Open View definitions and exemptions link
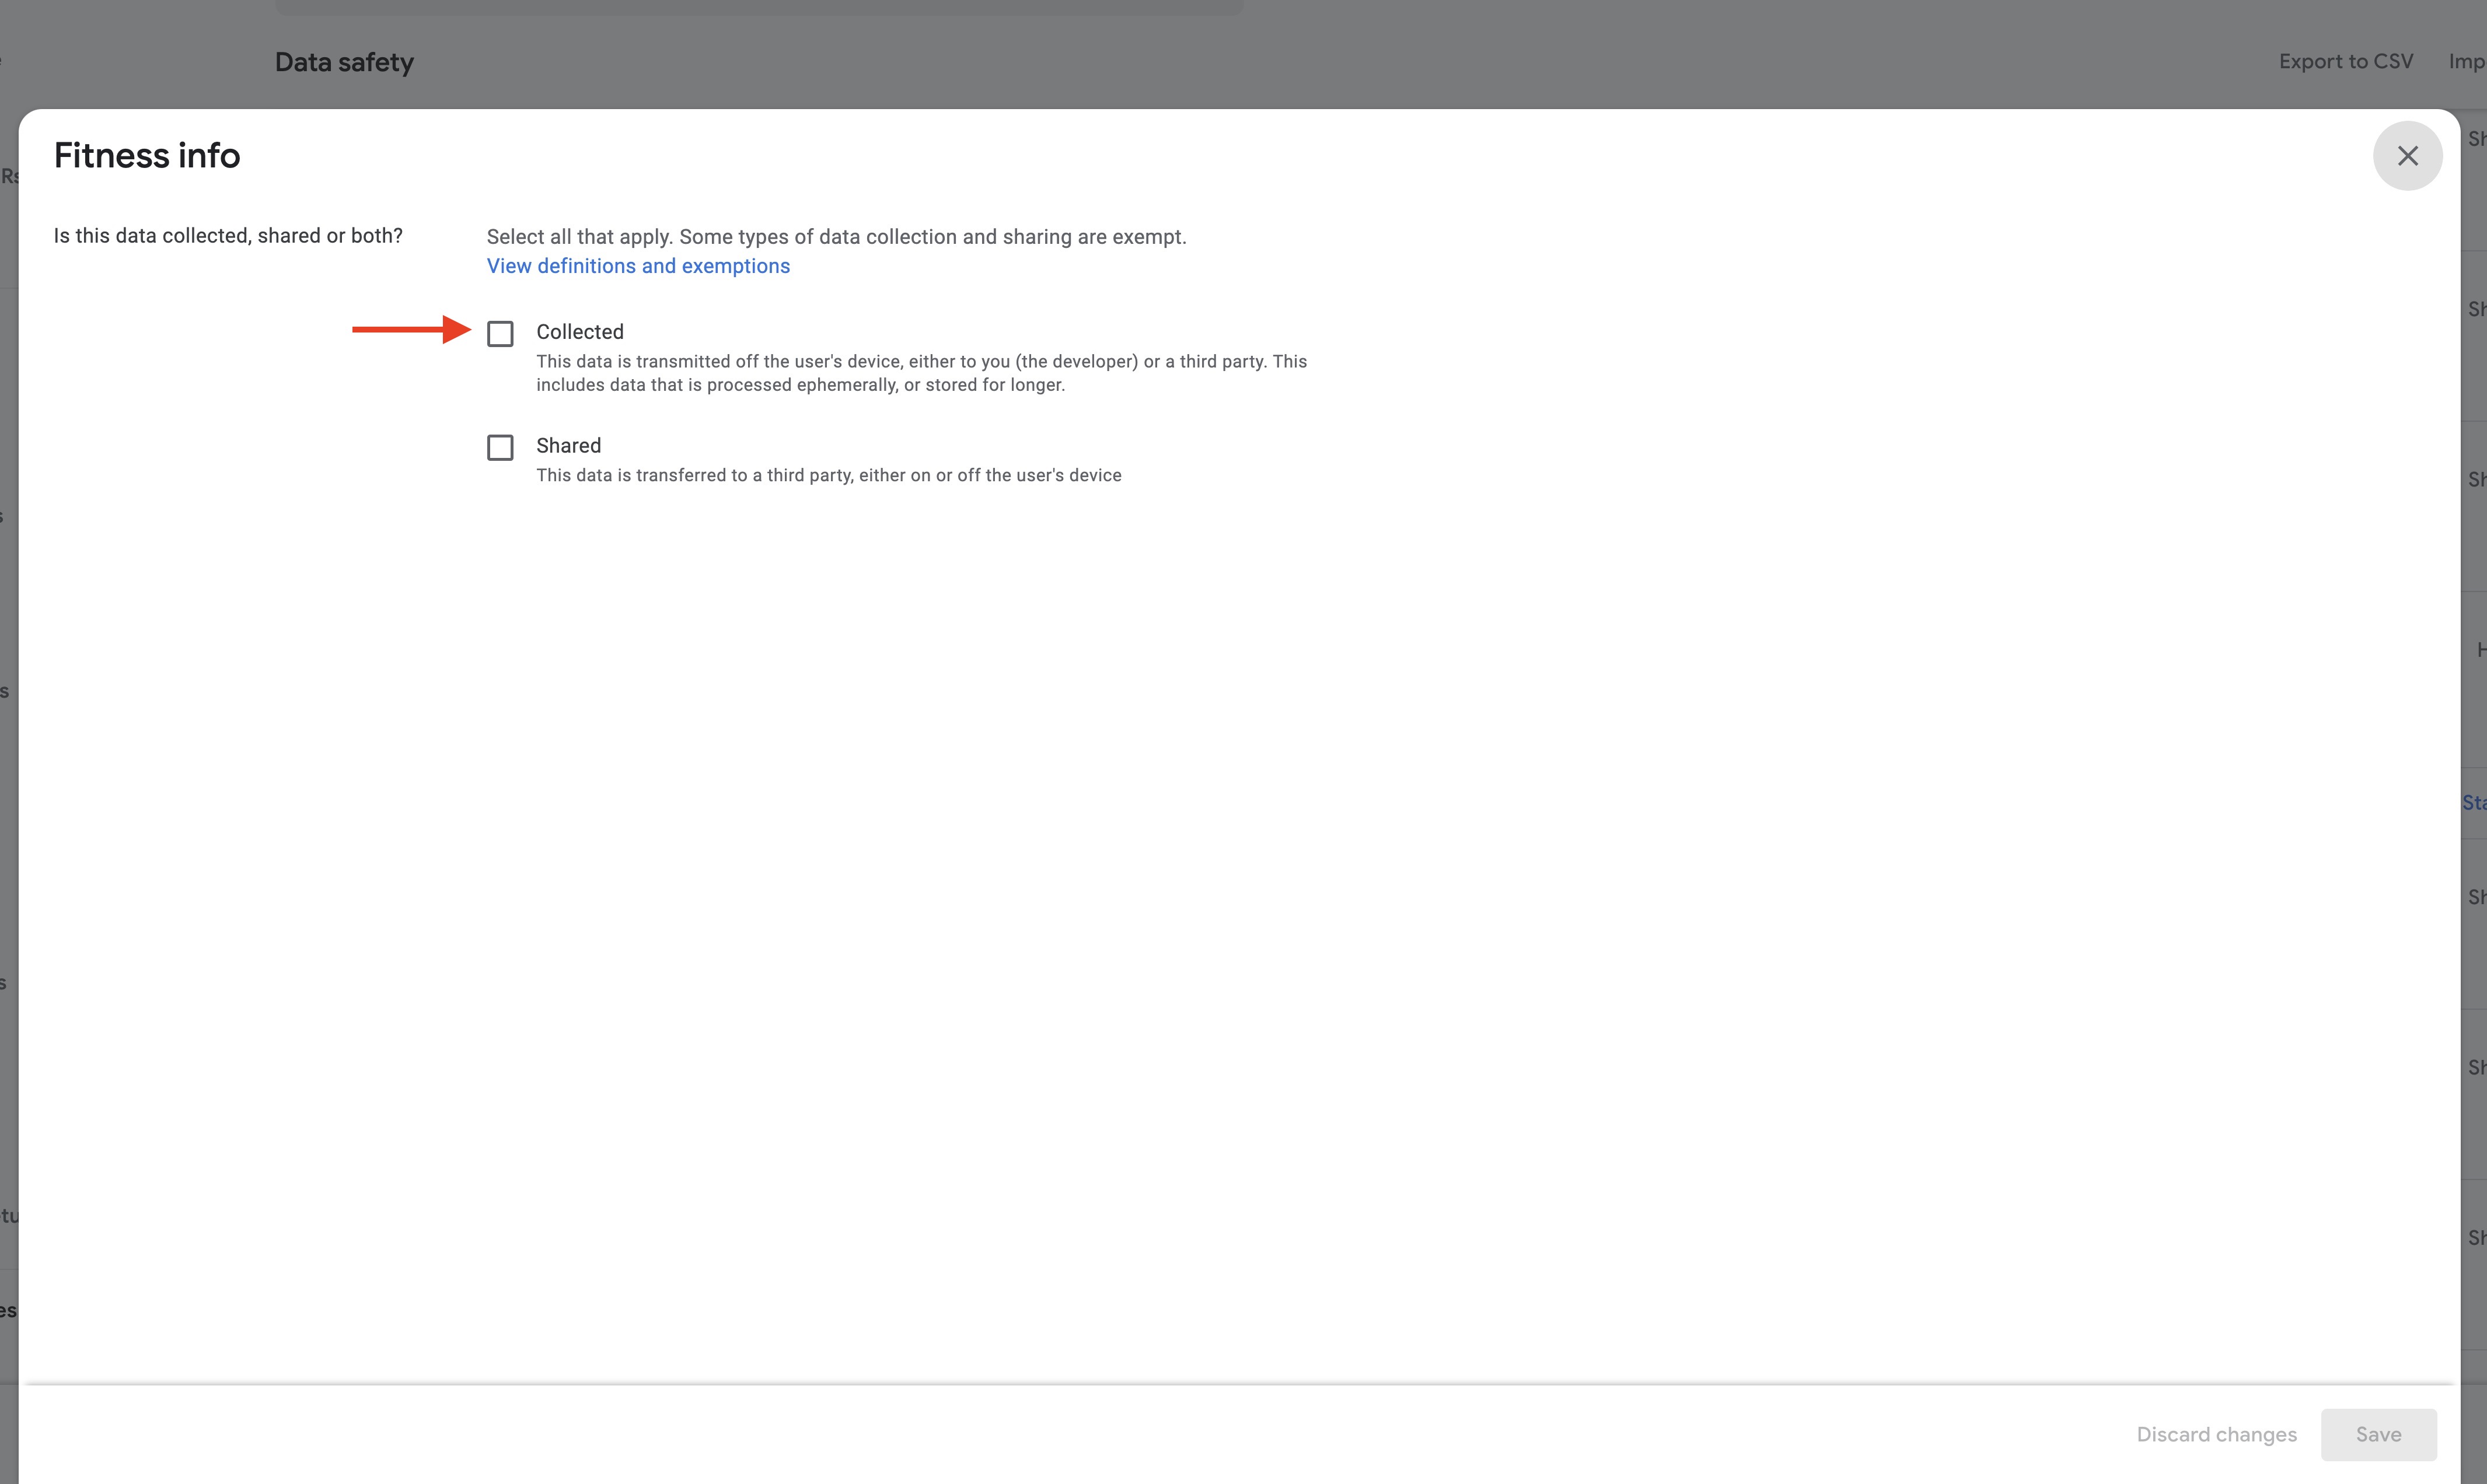Screen dimensions: 2487x1484 coord(638,266)
